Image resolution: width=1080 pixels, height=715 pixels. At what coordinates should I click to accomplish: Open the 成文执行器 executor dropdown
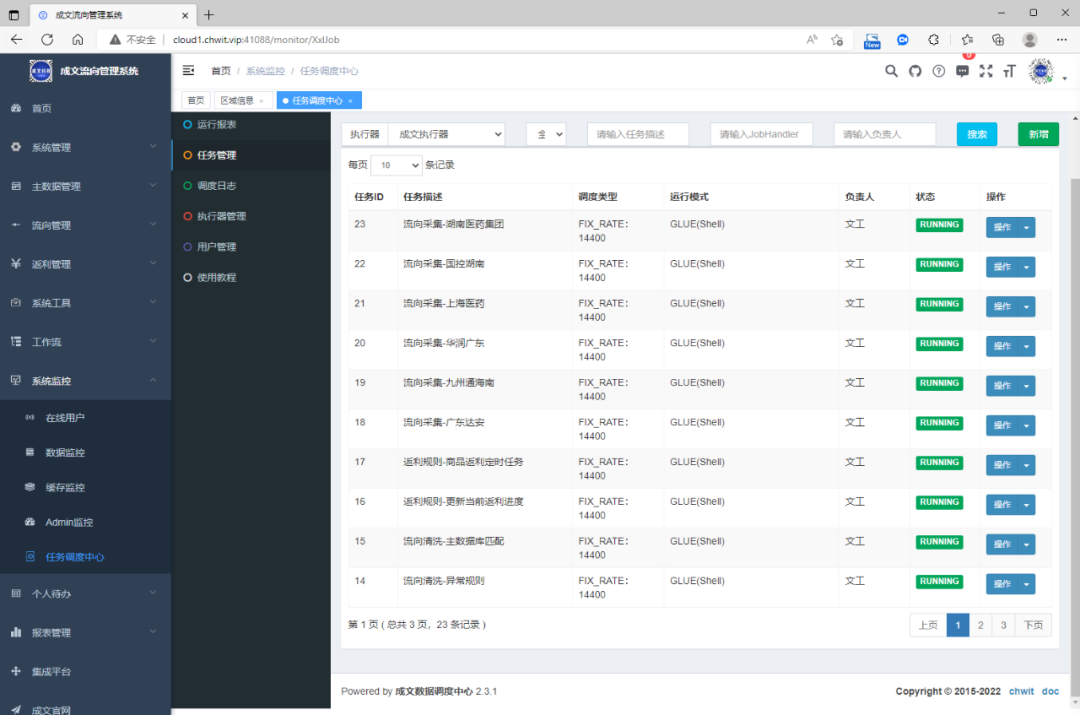(x=446, y=134)
